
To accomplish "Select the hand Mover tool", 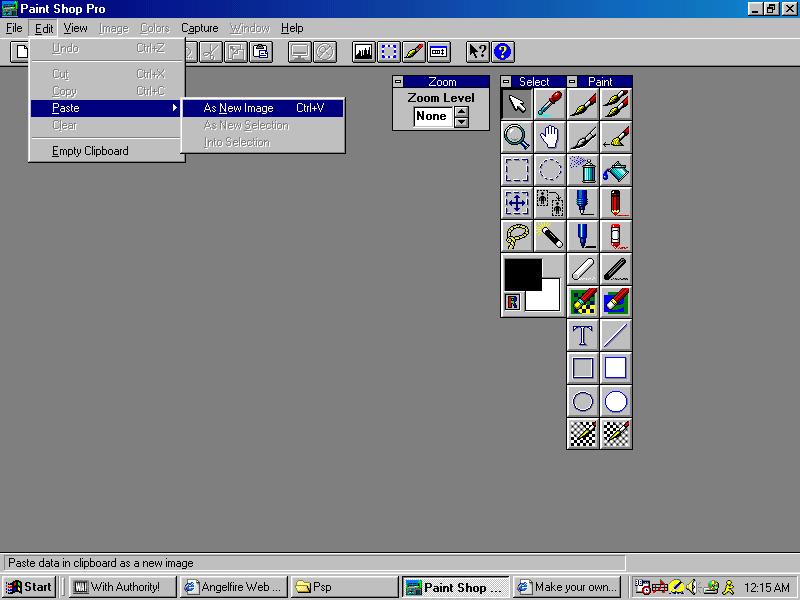I will coord(550,137).
